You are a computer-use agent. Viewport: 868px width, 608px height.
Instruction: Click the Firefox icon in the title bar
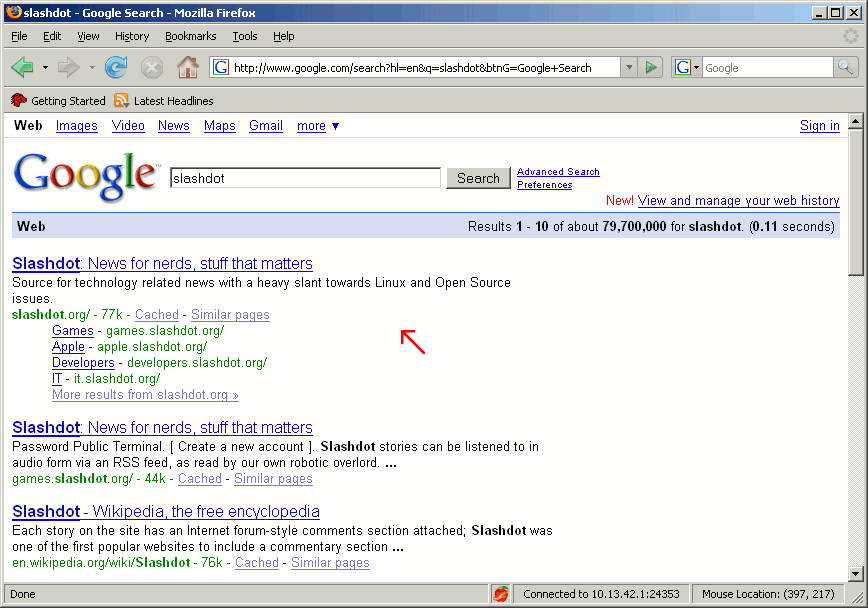(14, 12)
